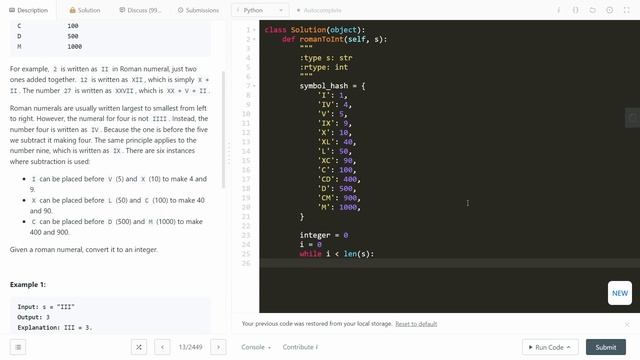The image size is (640, 360).
Task: Click the 'Example 1:' heading
Action: click(28, 284)
